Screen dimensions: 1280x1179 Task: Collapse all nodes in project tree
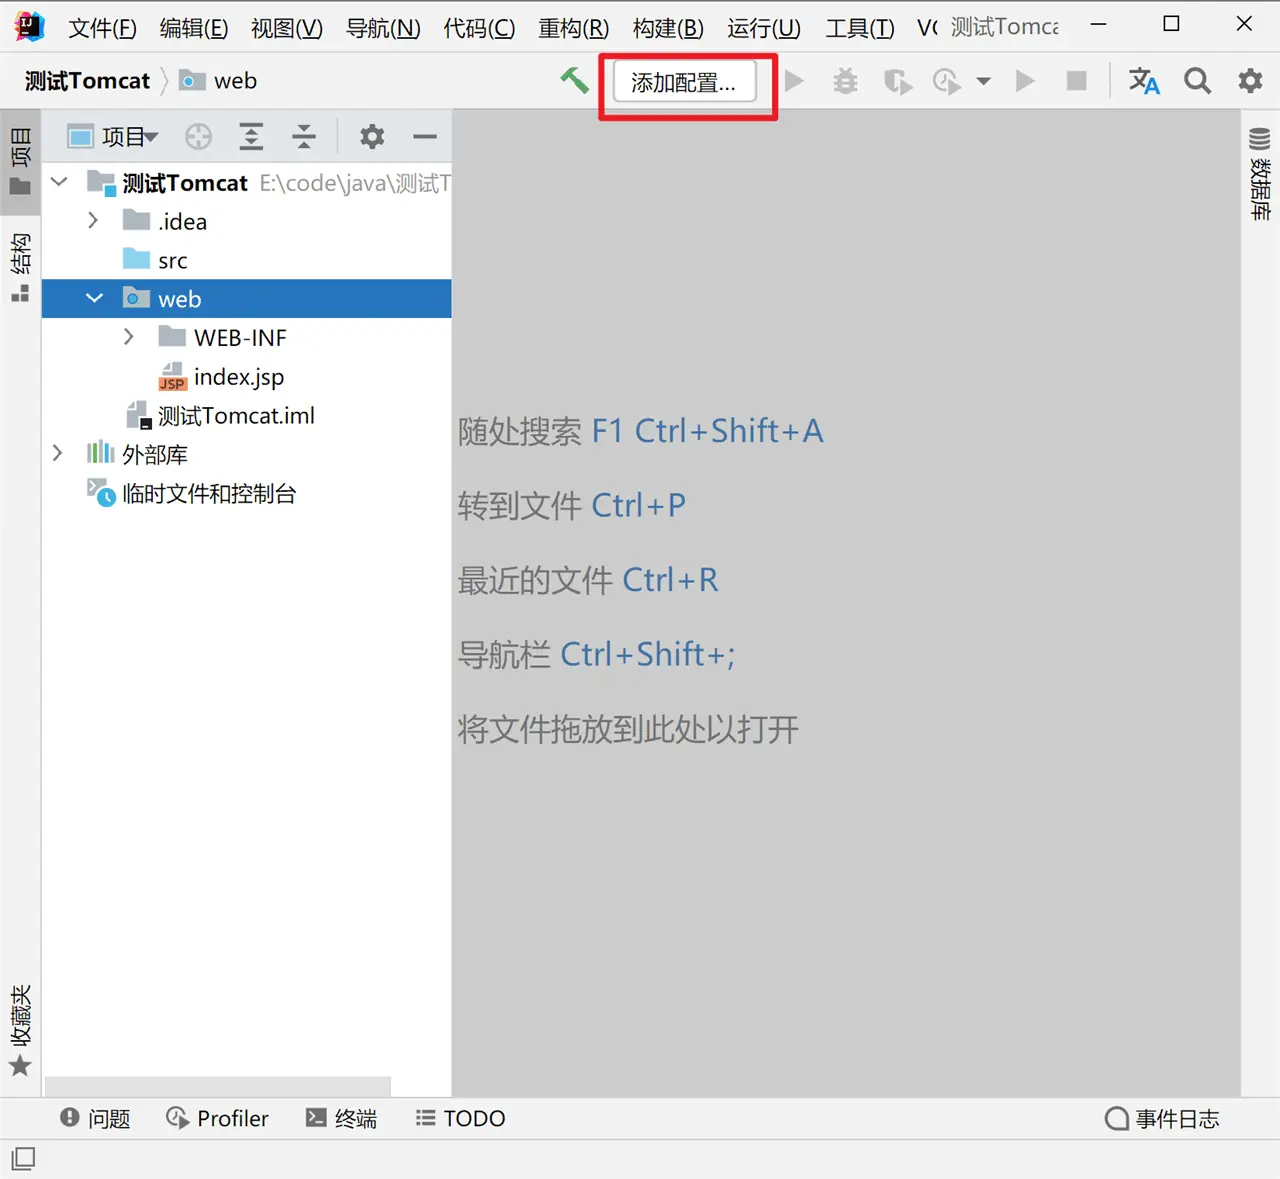click(x=304, y=137)
